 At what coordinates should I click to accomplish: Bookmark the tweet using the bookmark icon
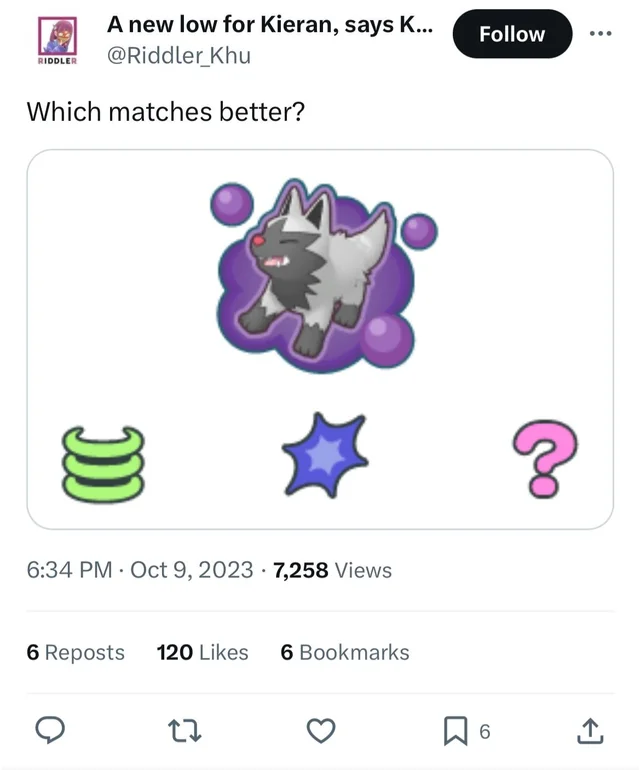click(455, 732)
